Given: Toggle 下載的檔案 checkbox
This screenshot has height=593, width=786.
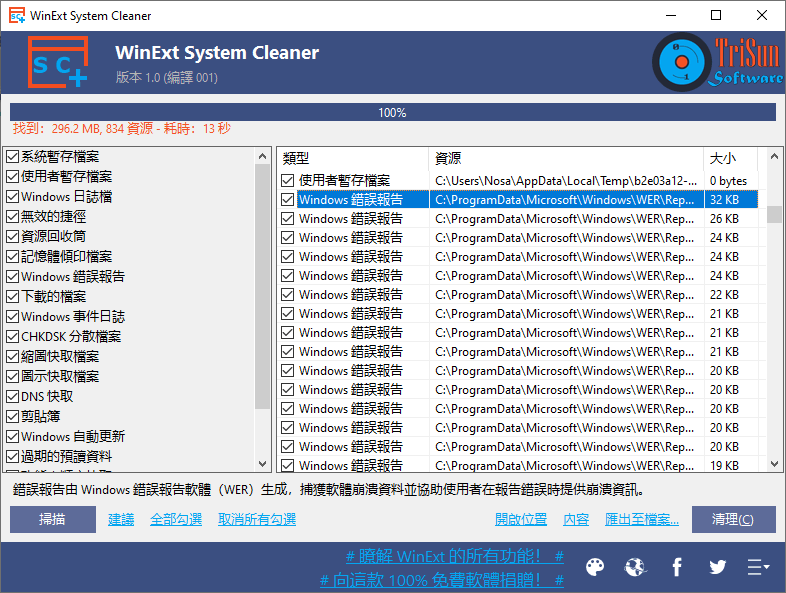Looking at the screenshot, I should (x=13, y=297).
